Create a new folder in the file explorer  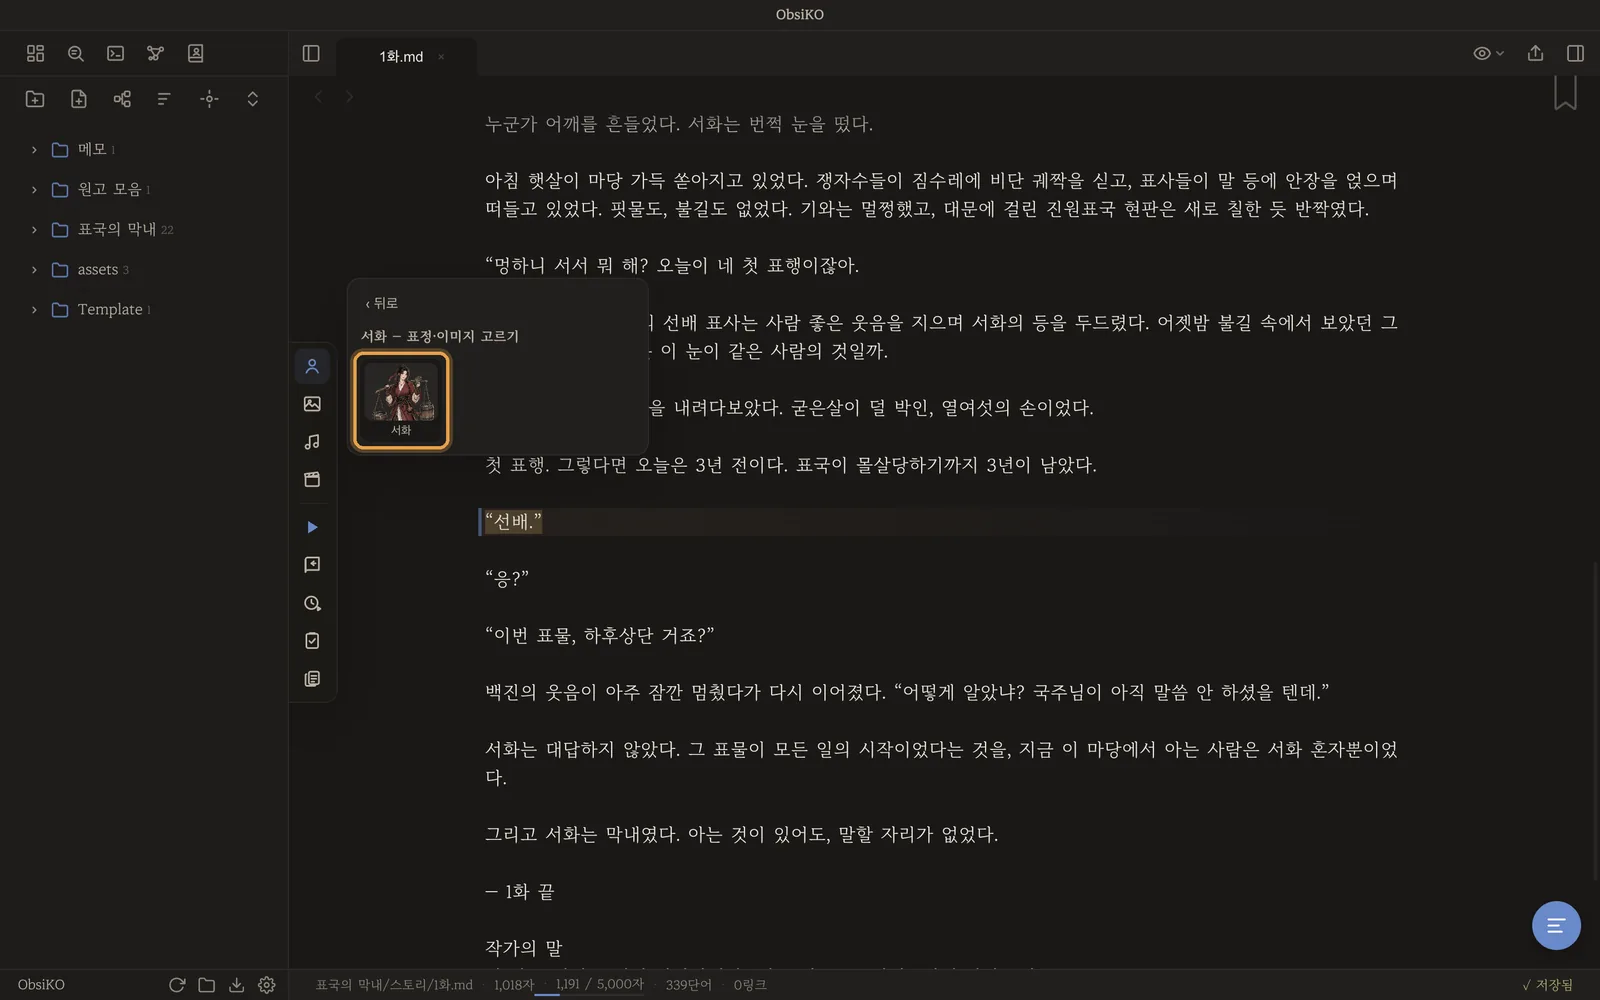pyautogui.click(x=35, y=99)
